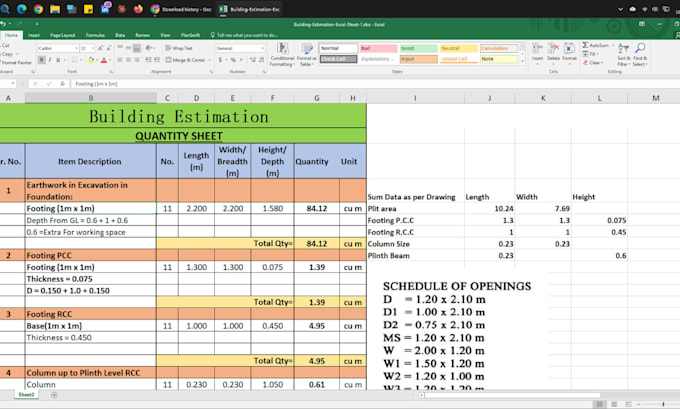Open Alignment settings dialog launcher

[211, 72]
